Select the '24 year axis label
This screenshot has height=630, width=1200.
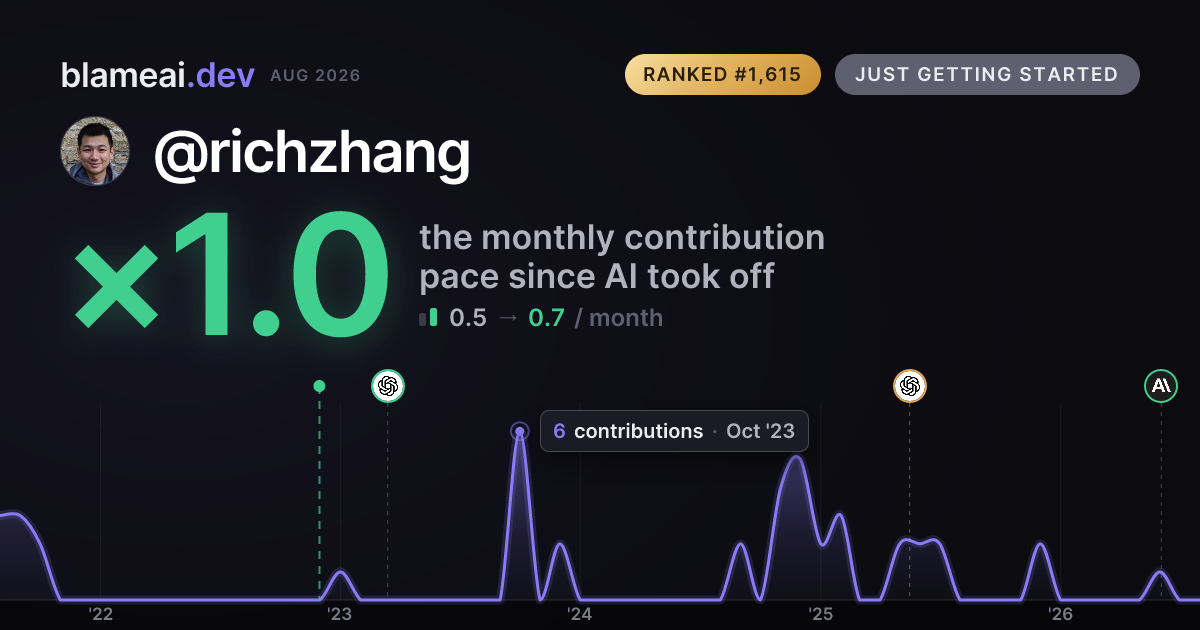tap(580, 614)
